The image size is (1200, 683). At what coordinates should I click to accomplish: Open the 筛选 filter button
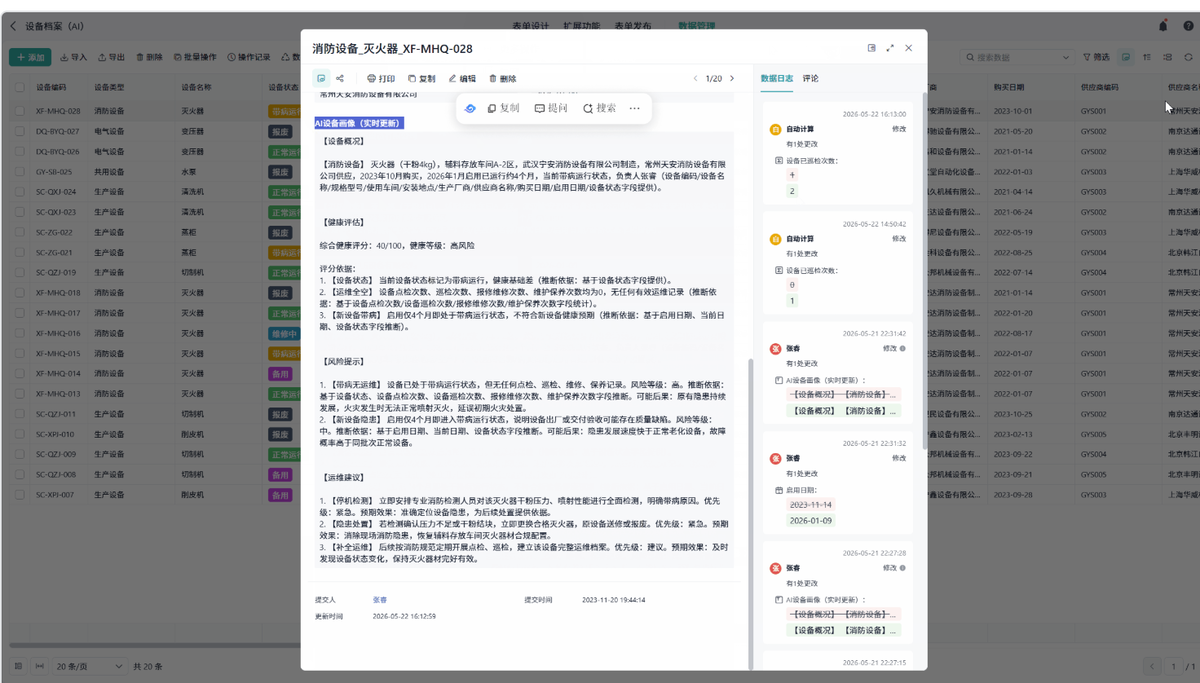tap(1095, 58)
